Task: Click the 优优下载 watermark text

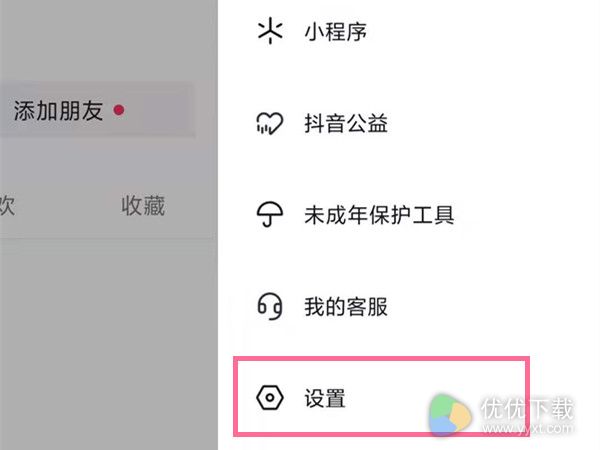Action: click(x=527, y=409)
